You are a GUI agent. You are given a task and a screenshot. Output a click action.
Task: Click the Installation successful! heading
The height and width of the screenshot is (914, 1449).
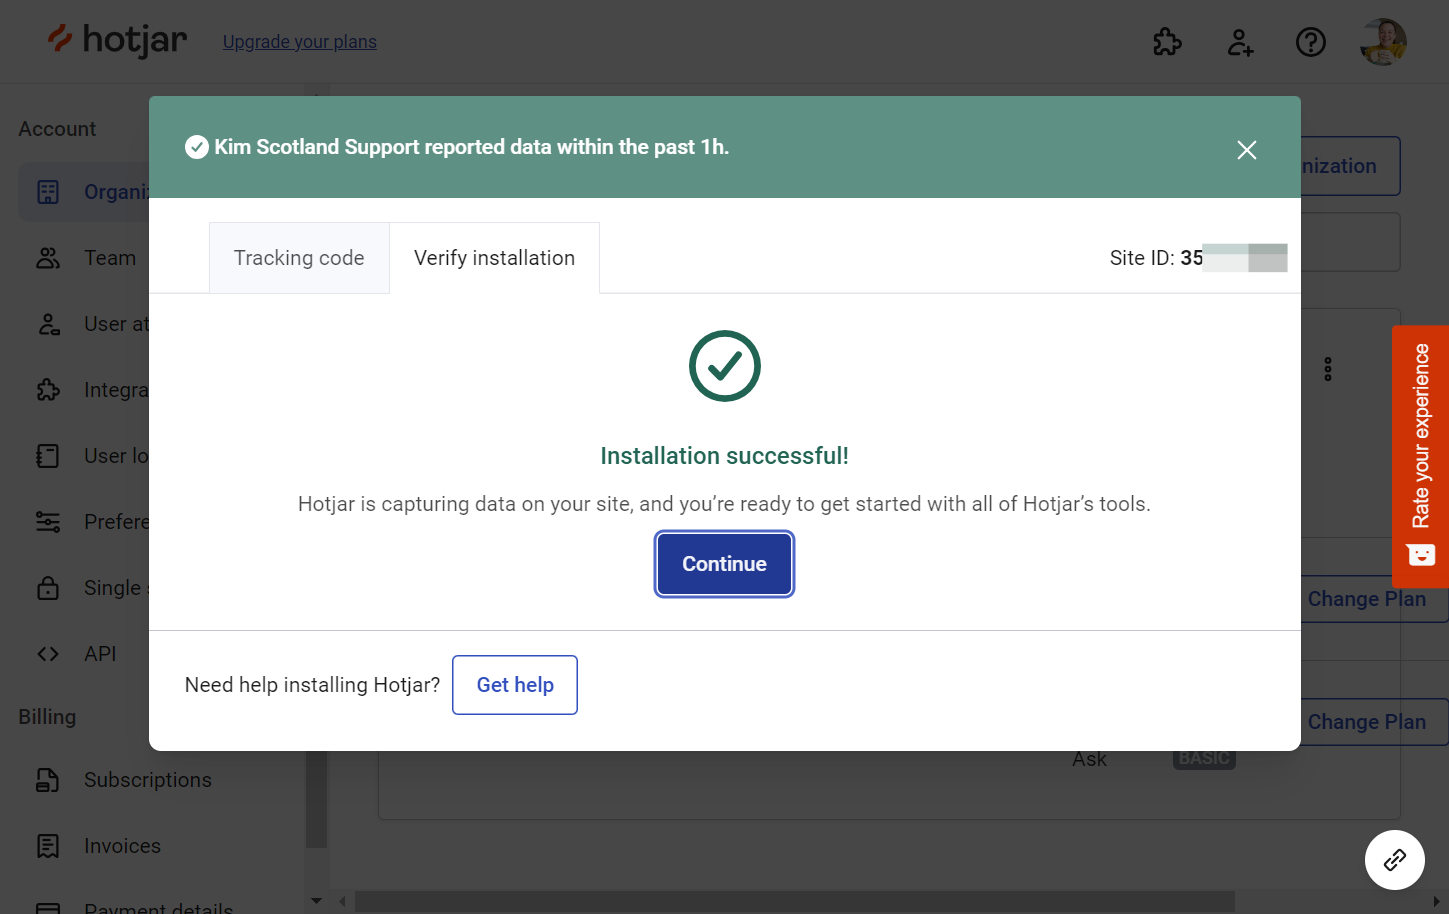click(724, 456)
